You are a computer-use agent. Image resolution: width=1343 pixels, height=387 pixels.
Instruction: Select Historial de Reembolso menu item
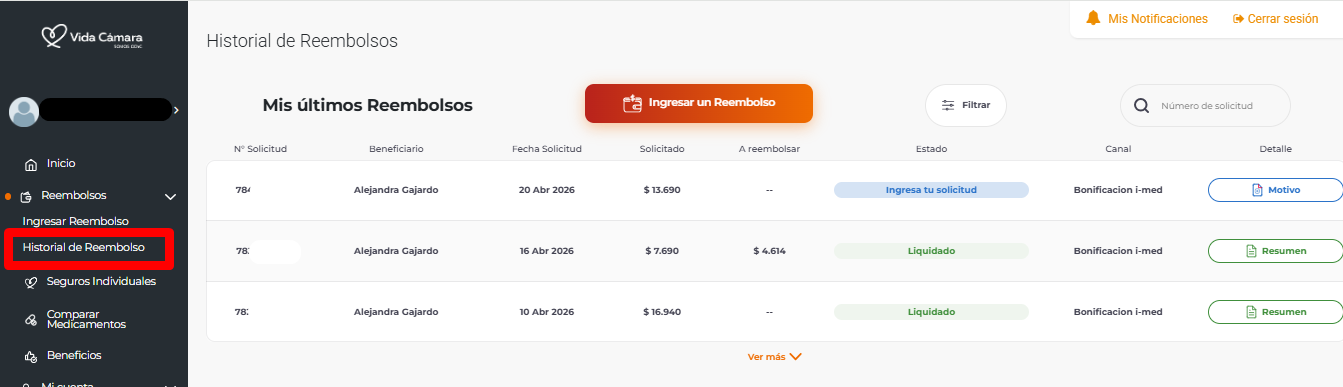84,247
